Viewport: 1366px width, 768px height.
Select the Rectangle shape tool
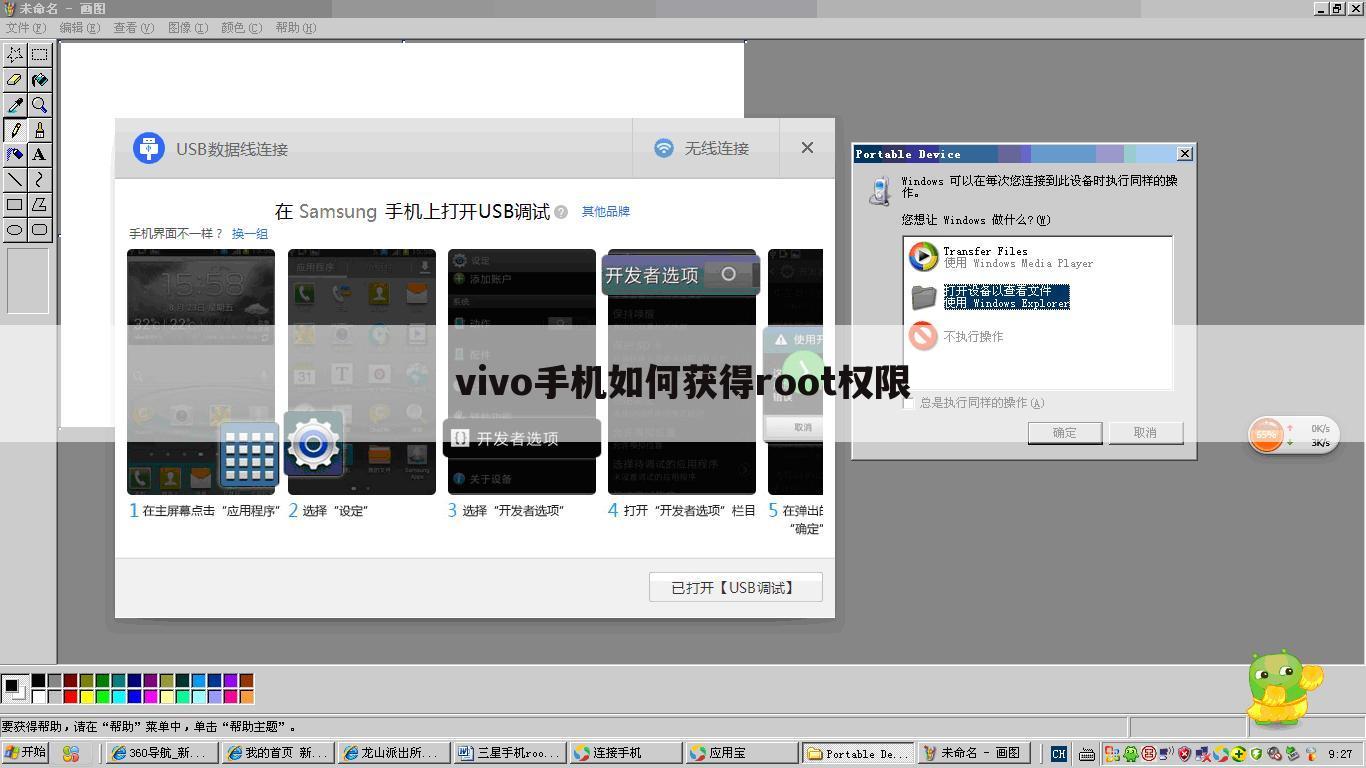(15, 205)
